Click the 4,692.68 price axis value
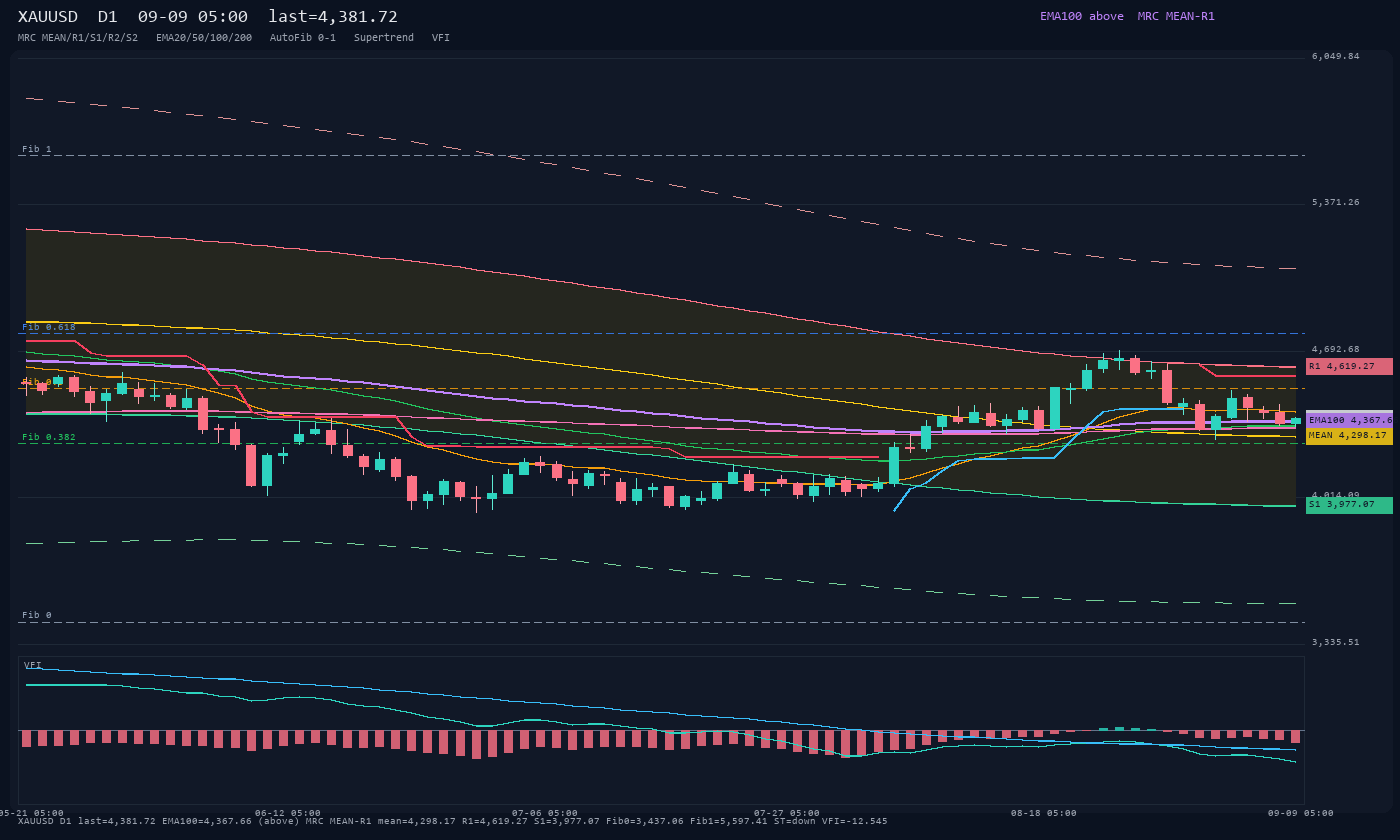Viewport: 1400px width, 840px height. tap(1336, 349)
